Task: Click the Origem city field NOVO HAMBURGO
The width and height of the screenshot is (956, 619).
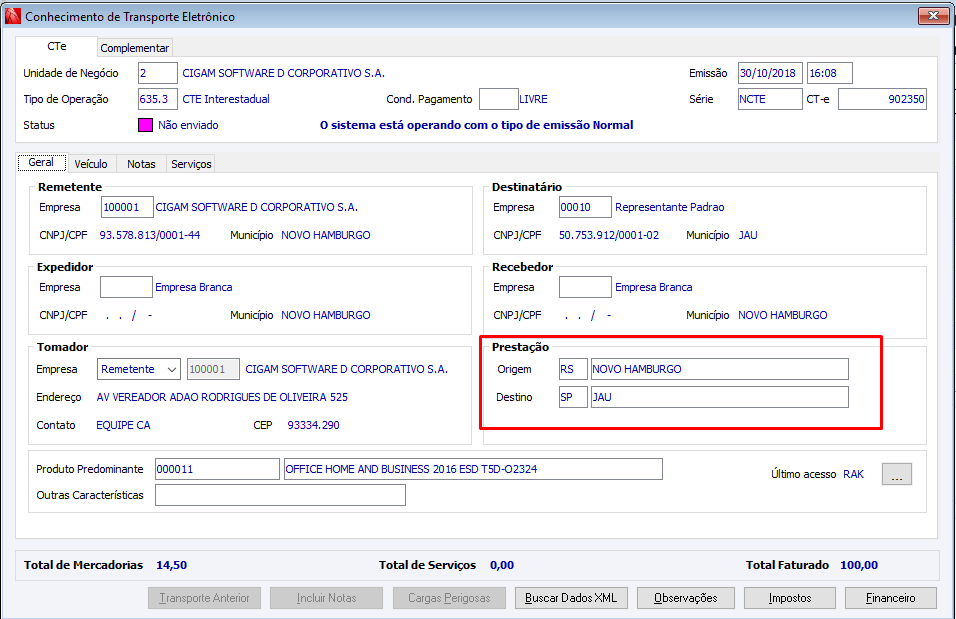Action: coord(719,369)
